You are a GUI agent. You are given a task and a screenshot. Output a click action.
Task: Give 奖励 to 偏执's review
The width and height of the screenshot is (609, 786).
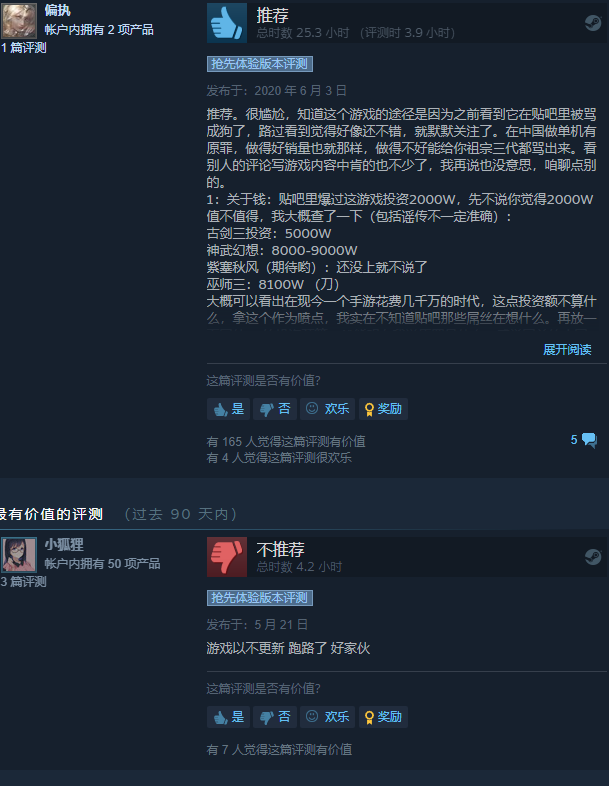point(383,409)
